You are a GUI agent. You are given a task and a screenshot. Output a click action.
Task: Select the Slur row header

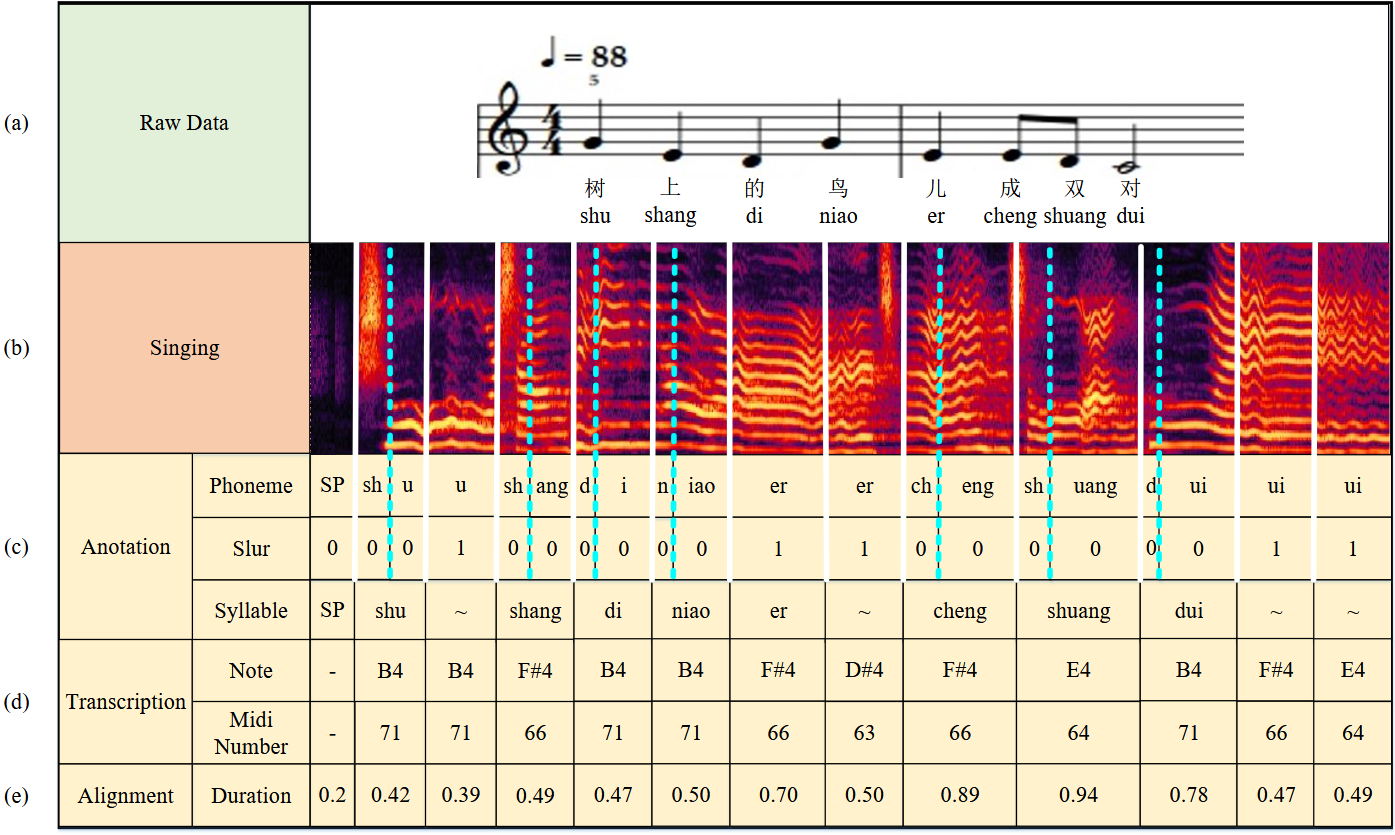251,549
